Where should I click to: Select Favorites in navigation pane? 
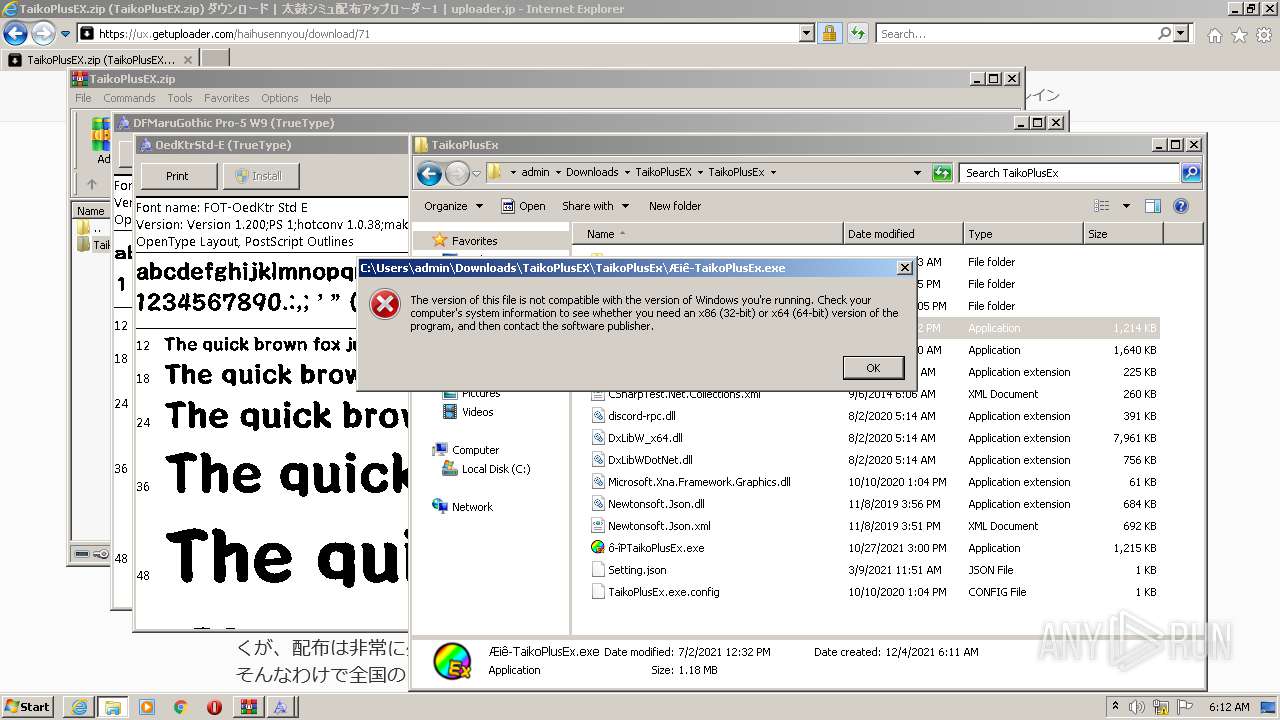tap(474, 241)
